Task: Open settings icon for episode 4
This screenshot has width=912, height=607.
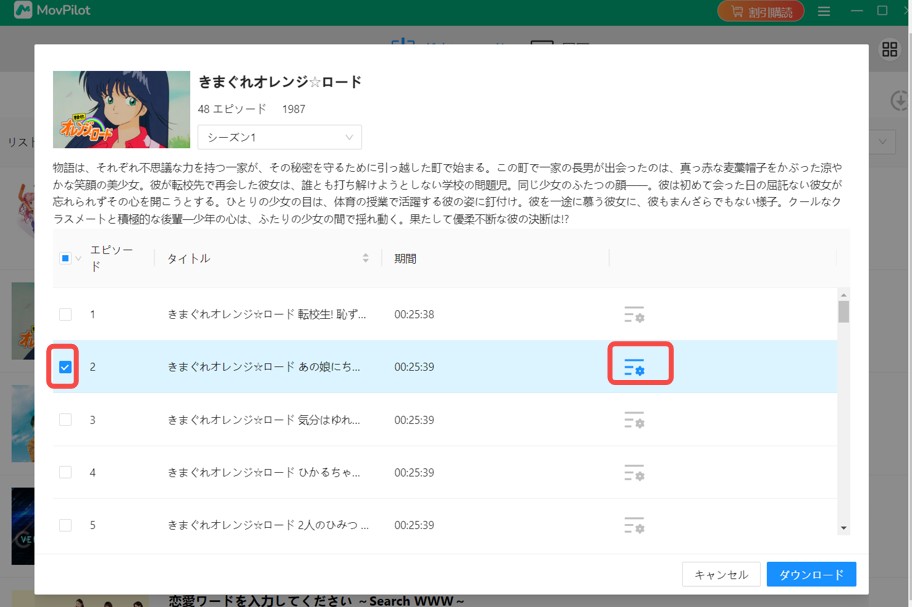Action: click(634, 473)
